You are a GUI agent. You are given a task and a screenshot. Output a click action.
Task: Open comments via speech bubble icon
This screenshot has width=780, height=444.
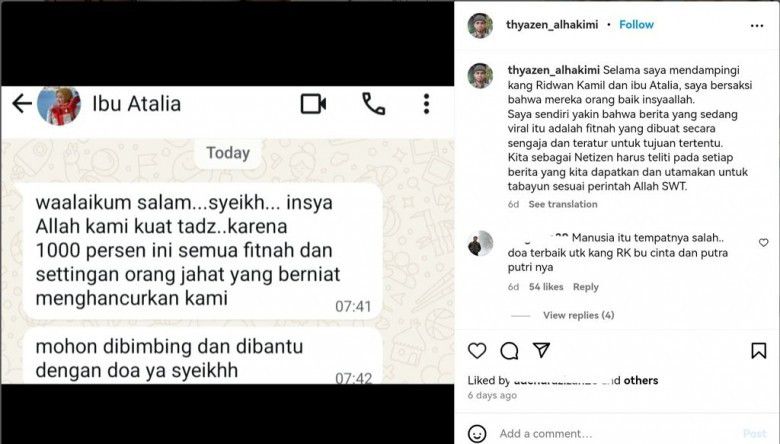coord(509,351)
